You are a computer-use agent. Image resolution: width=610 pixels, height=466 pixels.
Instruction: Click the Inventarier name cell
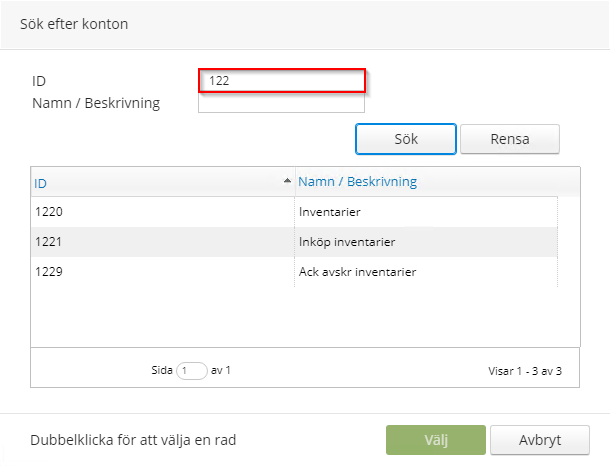(329, 212)
